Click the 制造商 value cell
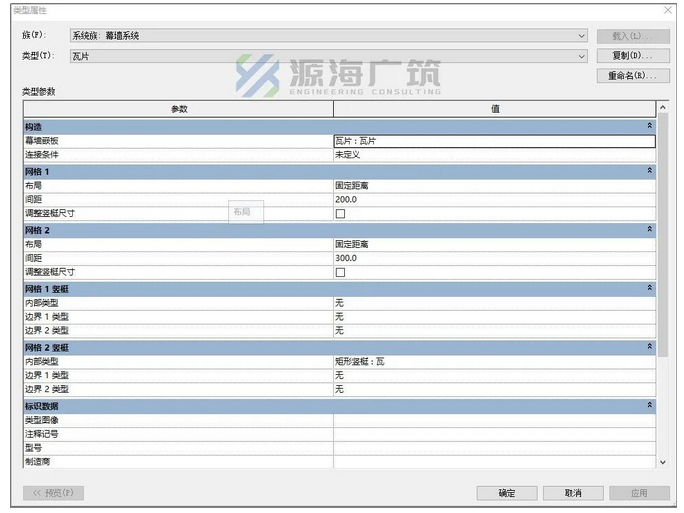Viewport: 684px width, 513px height. click(495, 462)
